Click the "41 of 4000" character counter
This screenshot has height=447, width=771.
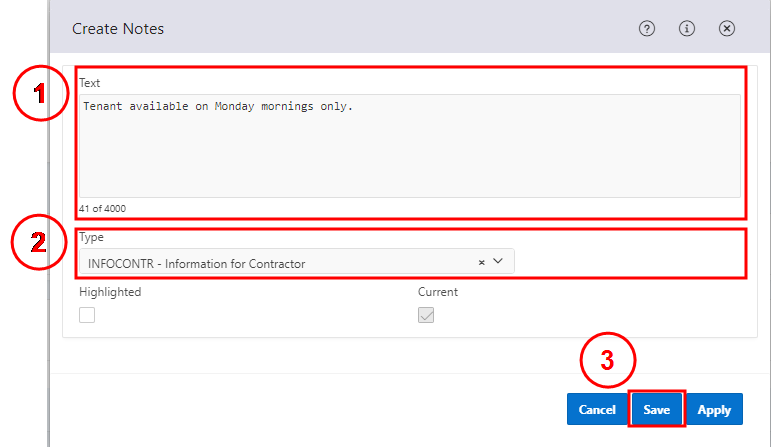pyautogui.click(x=102, y=209)
